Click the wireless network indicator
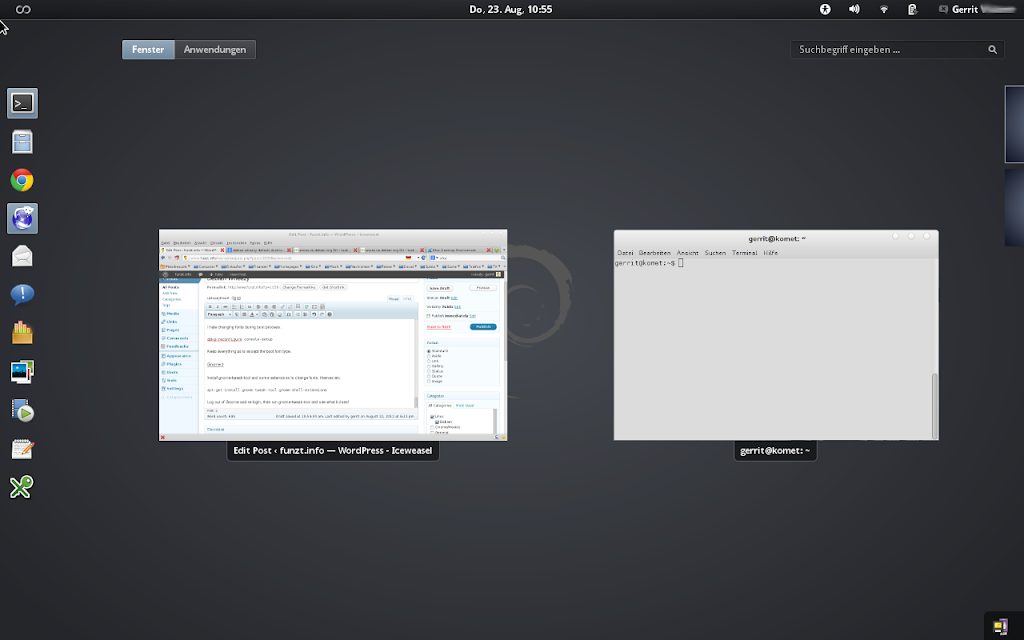 click(883, 9)
